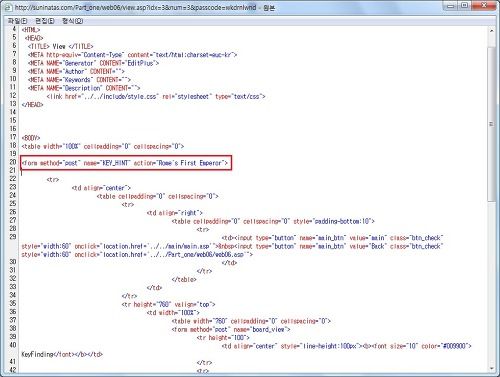Click the <HTML> tag on line 4

click(31, 30)
